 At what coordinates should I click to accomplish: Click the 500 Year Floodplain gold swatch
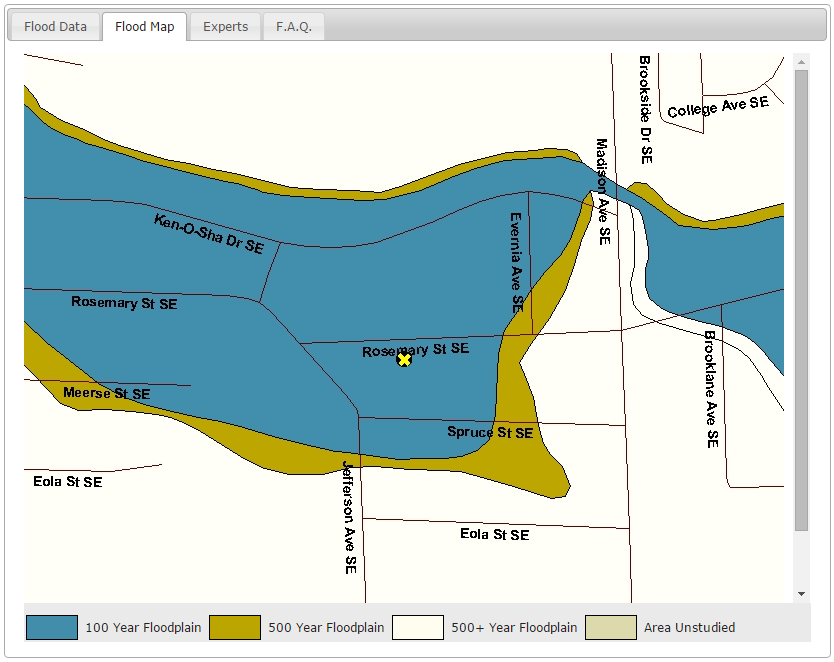tap(235, 627)
